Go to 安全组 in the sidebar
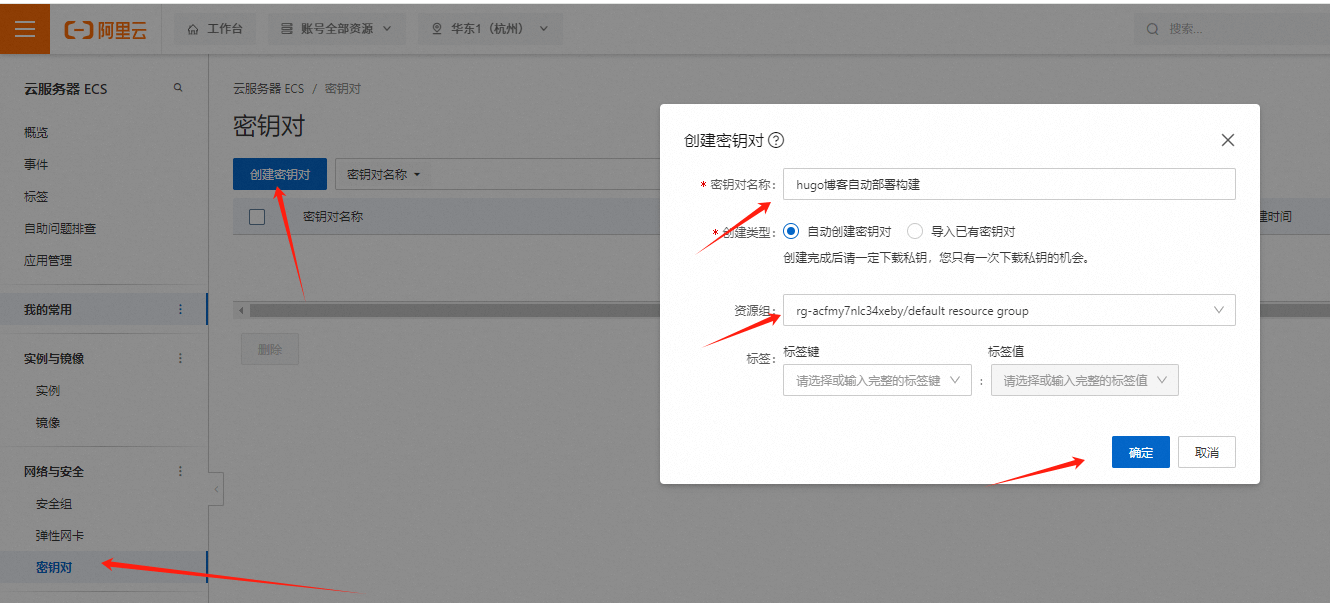 [x=54, y=504]
